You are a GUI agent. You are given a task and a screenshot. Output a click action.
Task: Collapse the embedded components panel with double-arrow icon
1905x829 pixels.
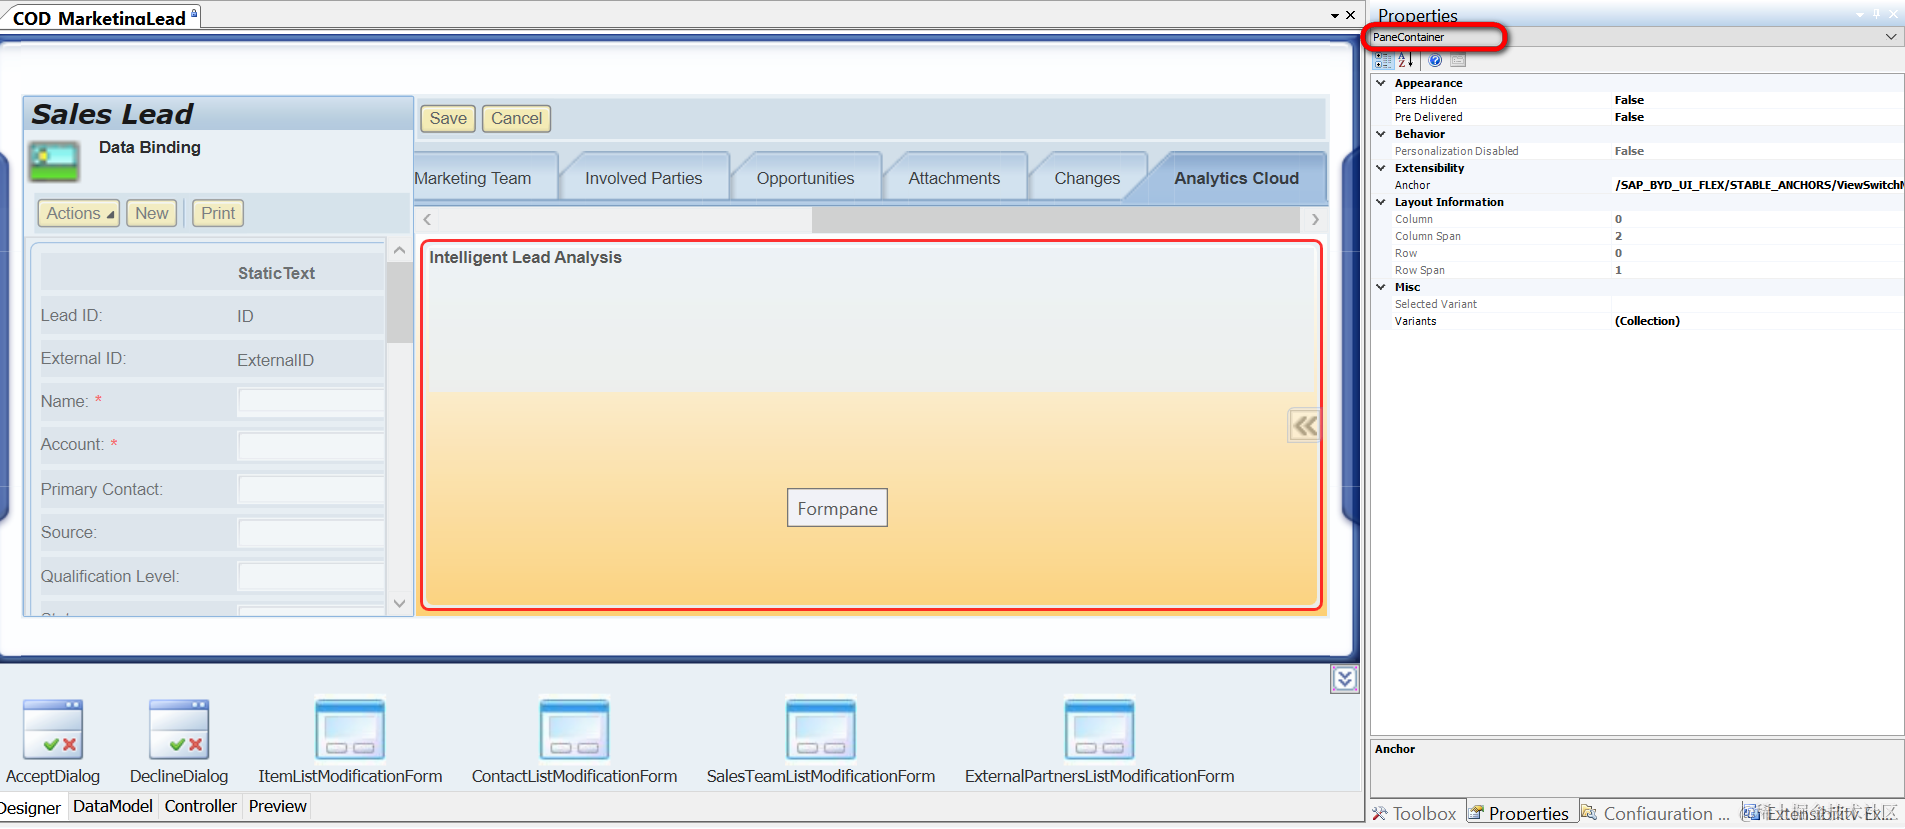click(1344, 679)
